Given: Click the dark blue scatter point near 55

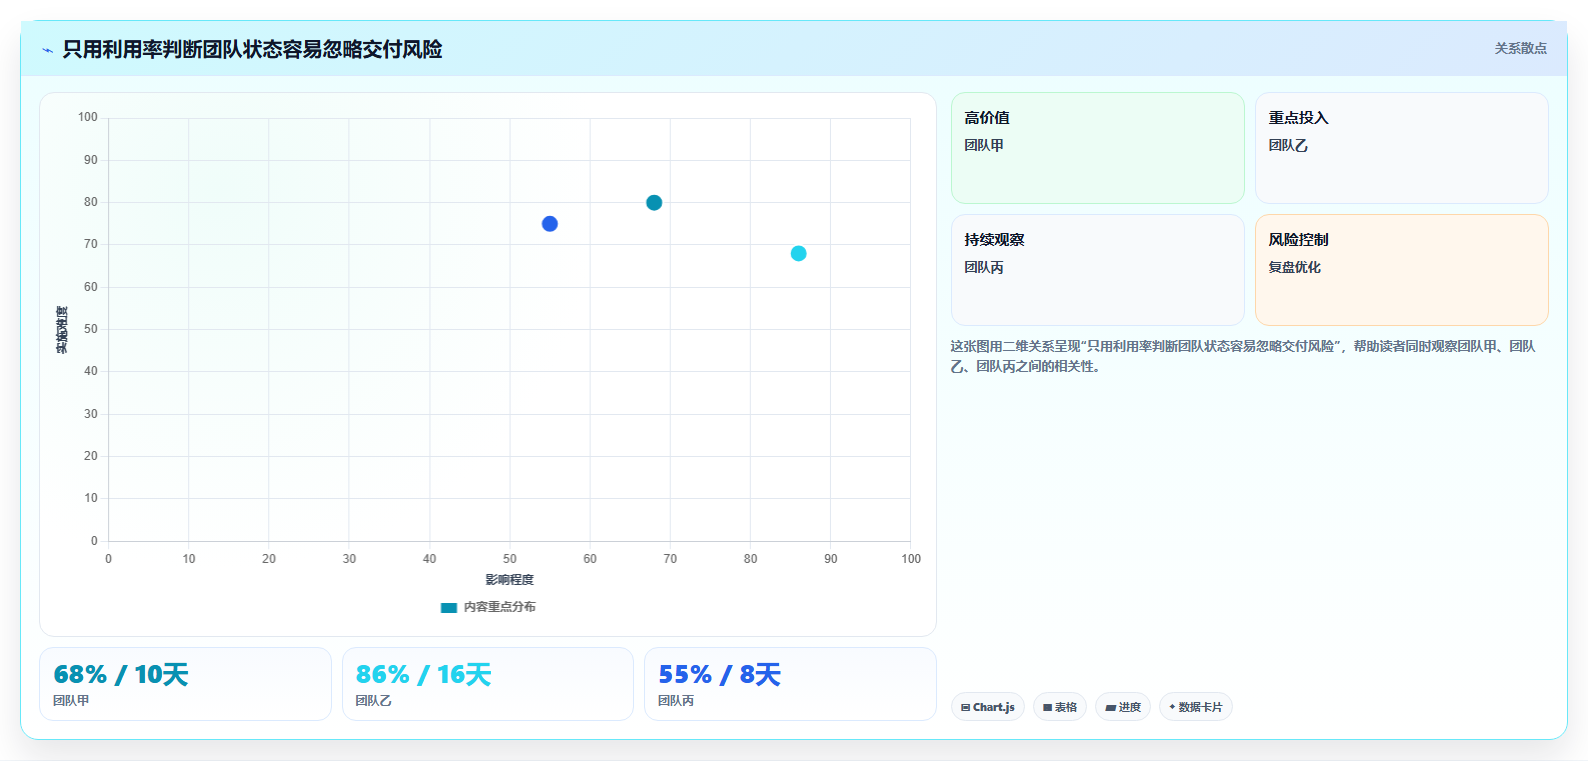Looking at the screenshot, I should 550,224.
